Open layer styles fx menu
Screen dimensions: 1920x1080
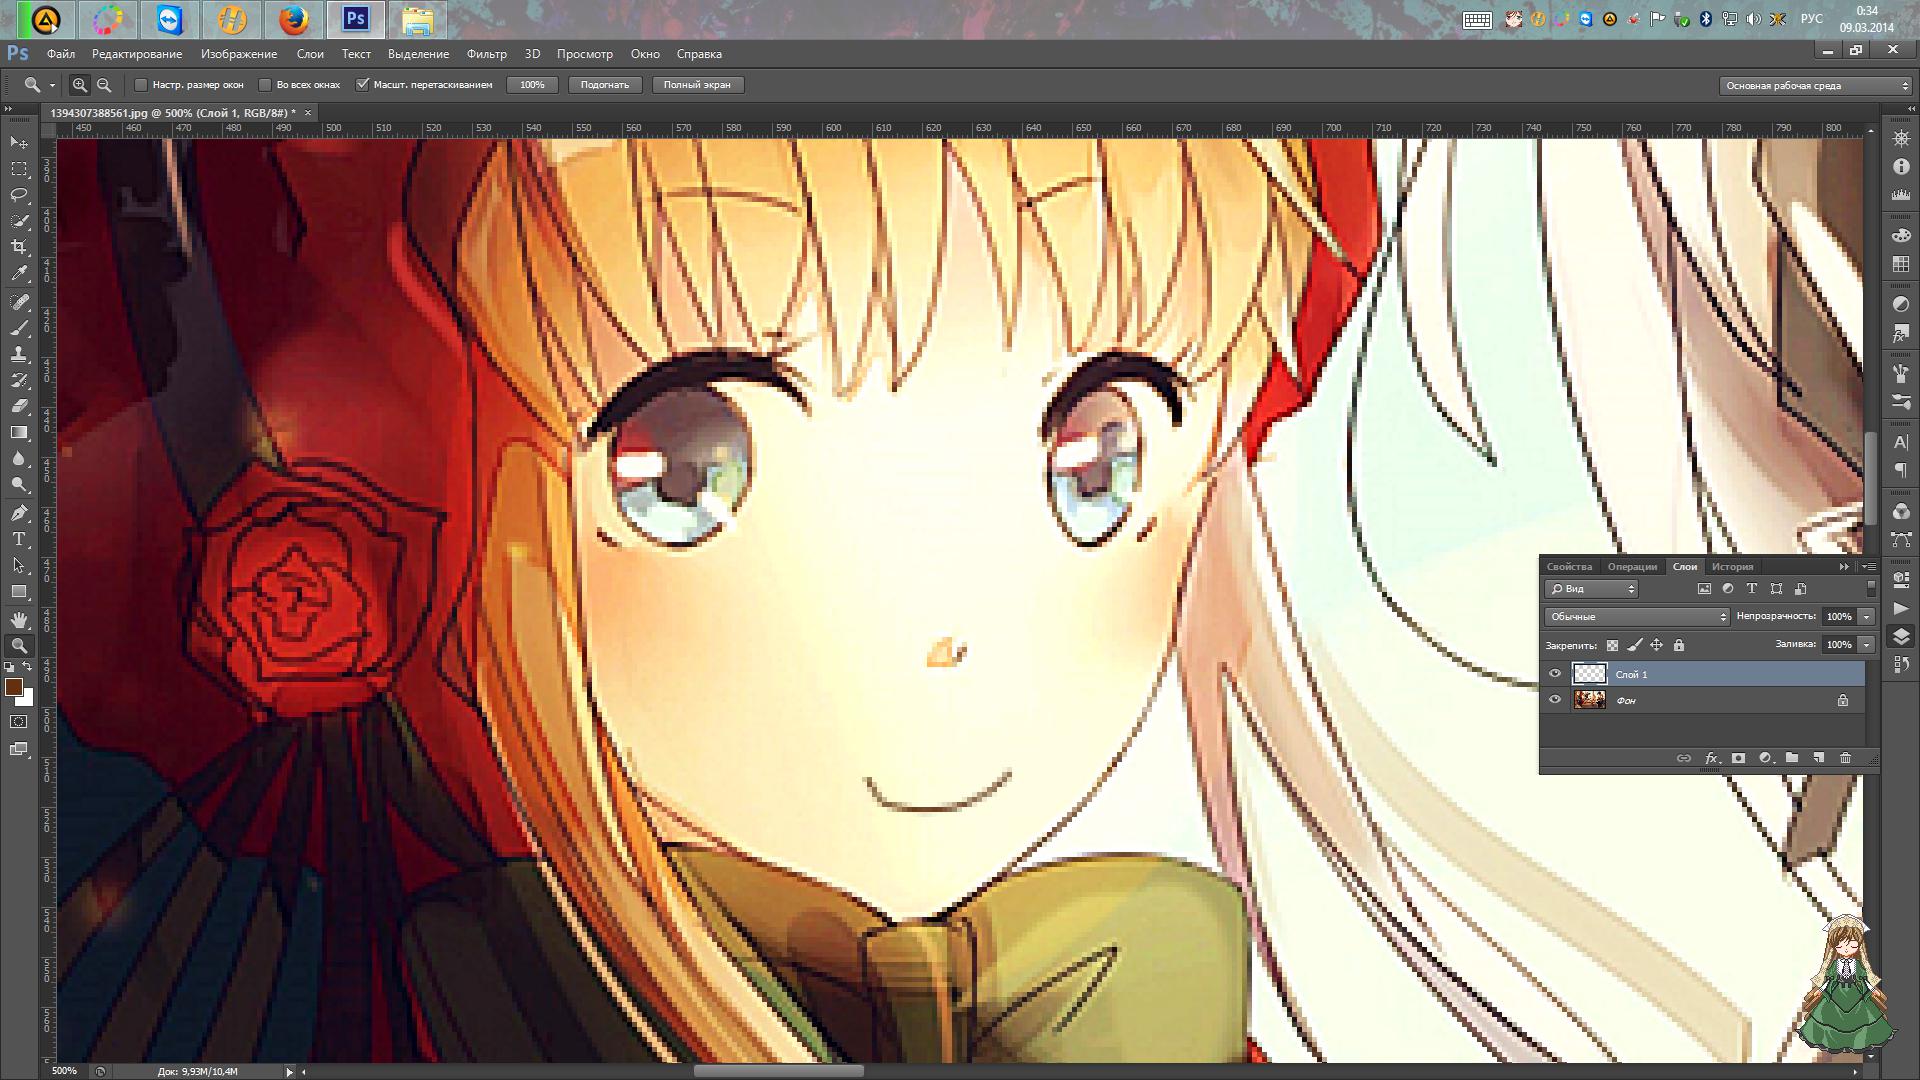(1712, 758)
